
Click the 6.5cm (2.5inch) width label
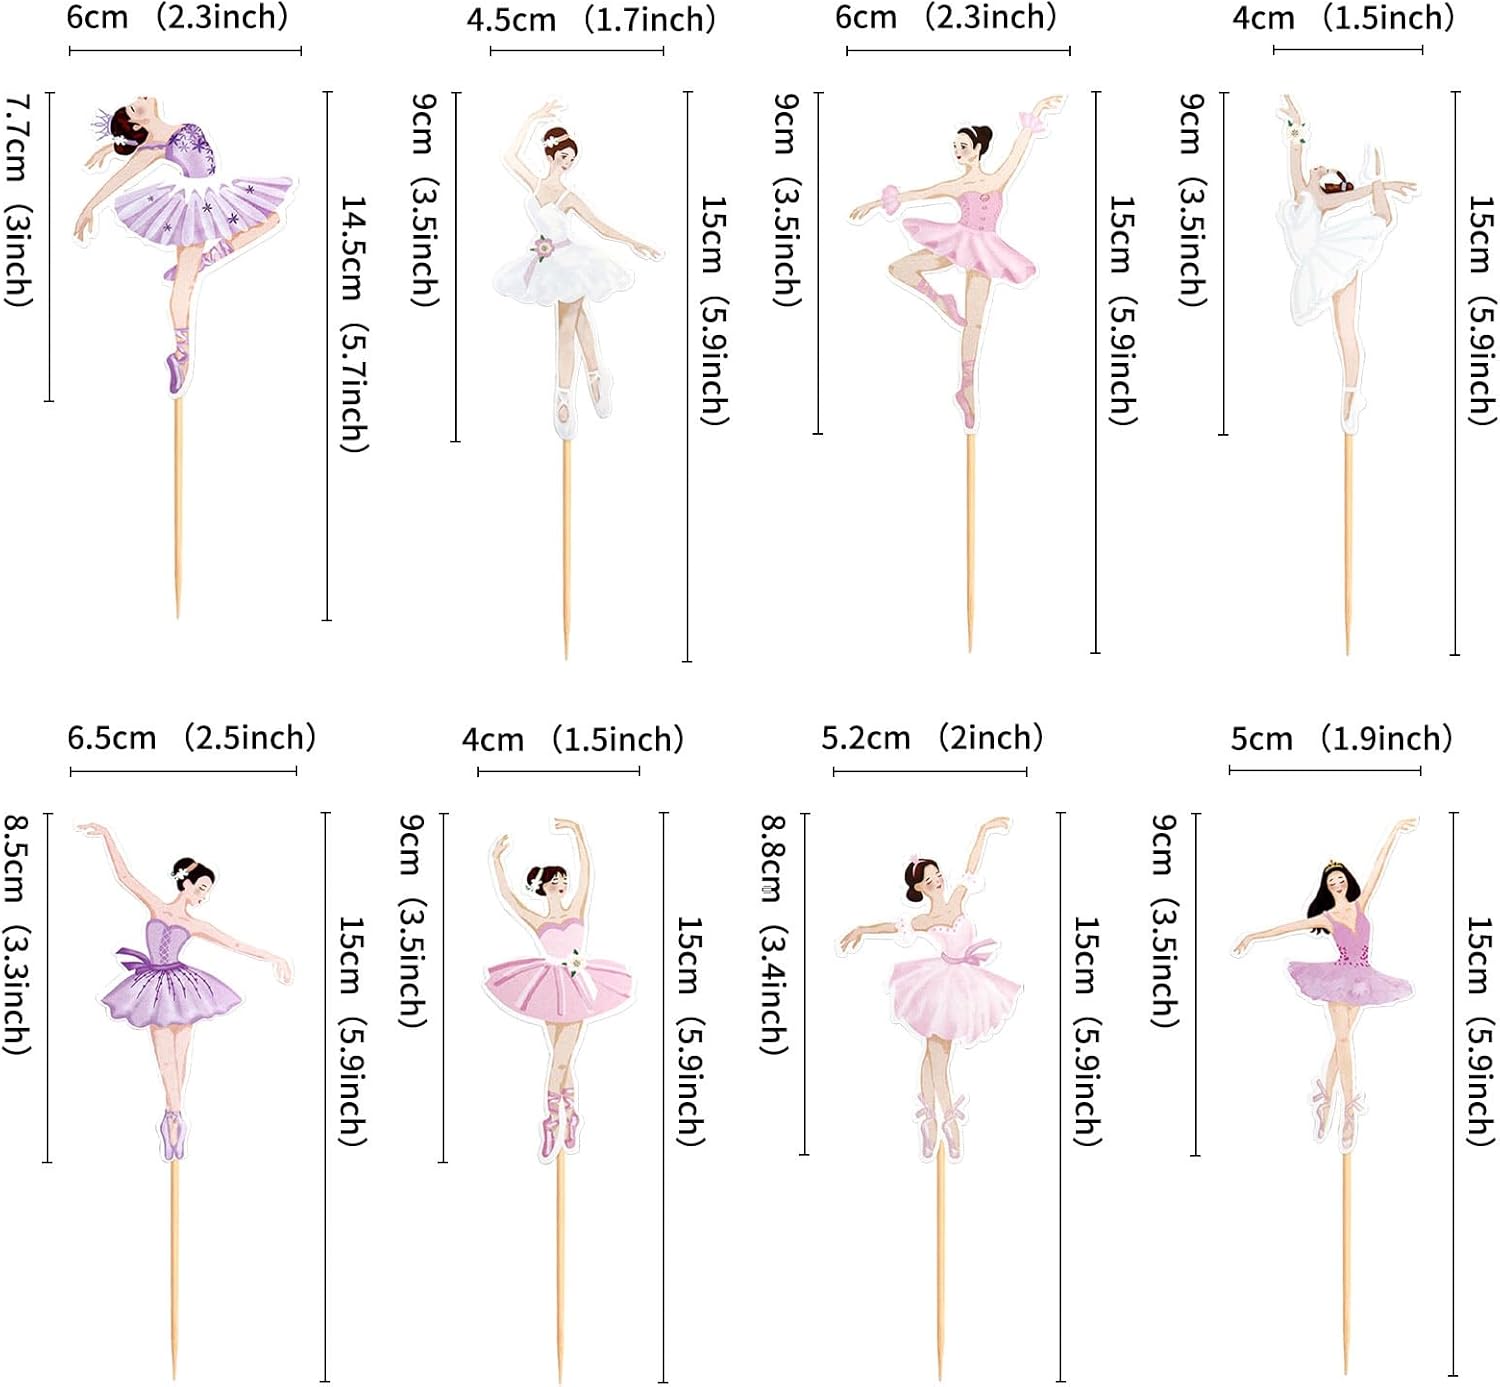pos(191,738)
